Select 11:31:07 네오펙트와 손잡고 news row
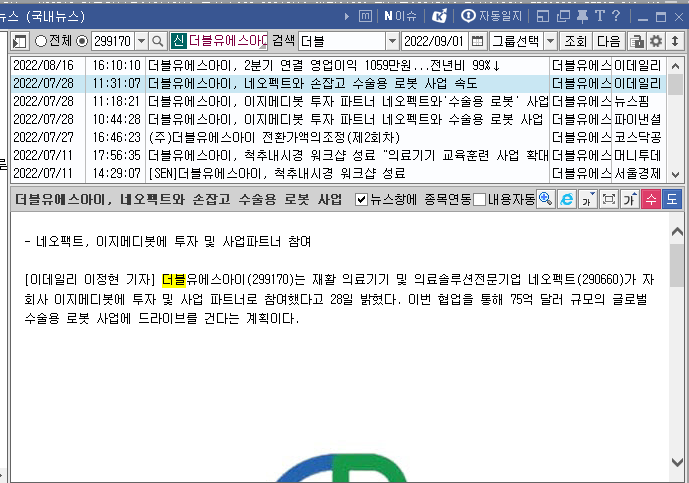This screenshot has width=689, height=483. coord(338,84)
